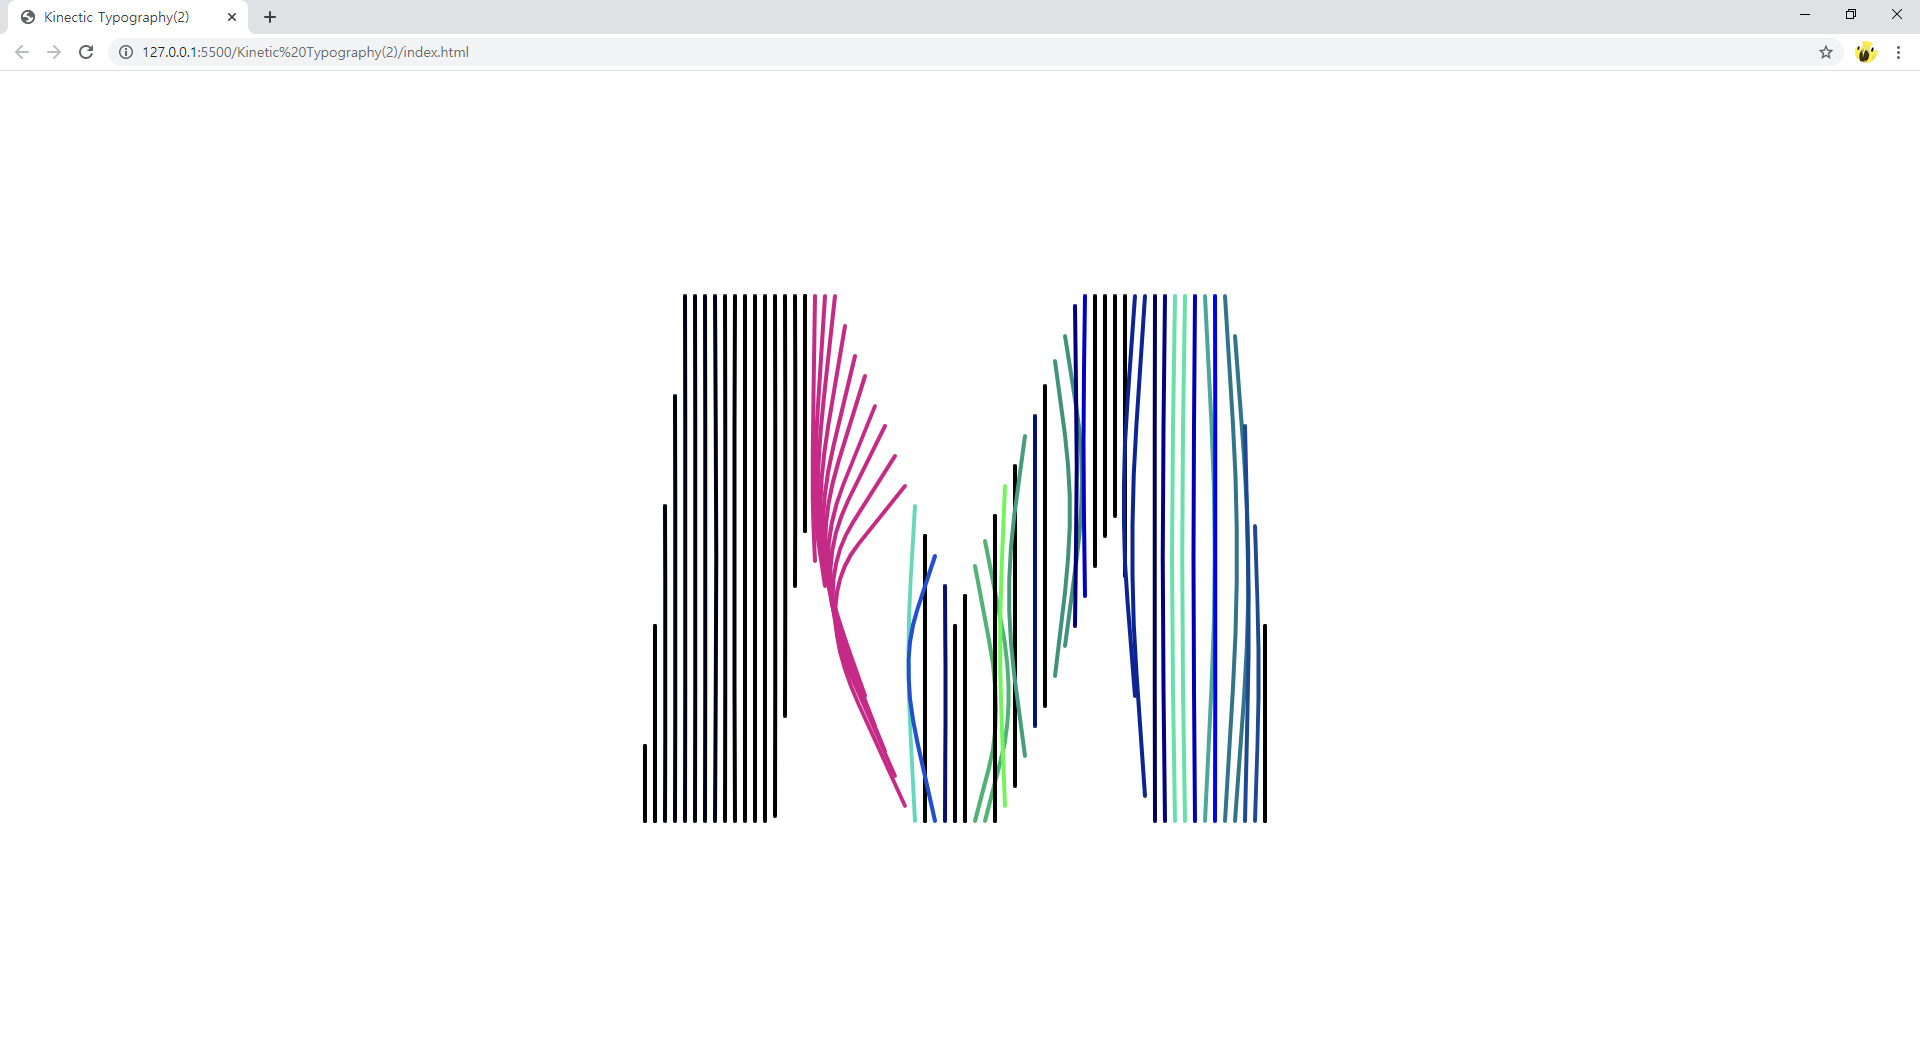The height and width of the screenshot is (1040, 1920).
Task: Open the Chrome three-dot menu
Action: tap(1898, 52)
